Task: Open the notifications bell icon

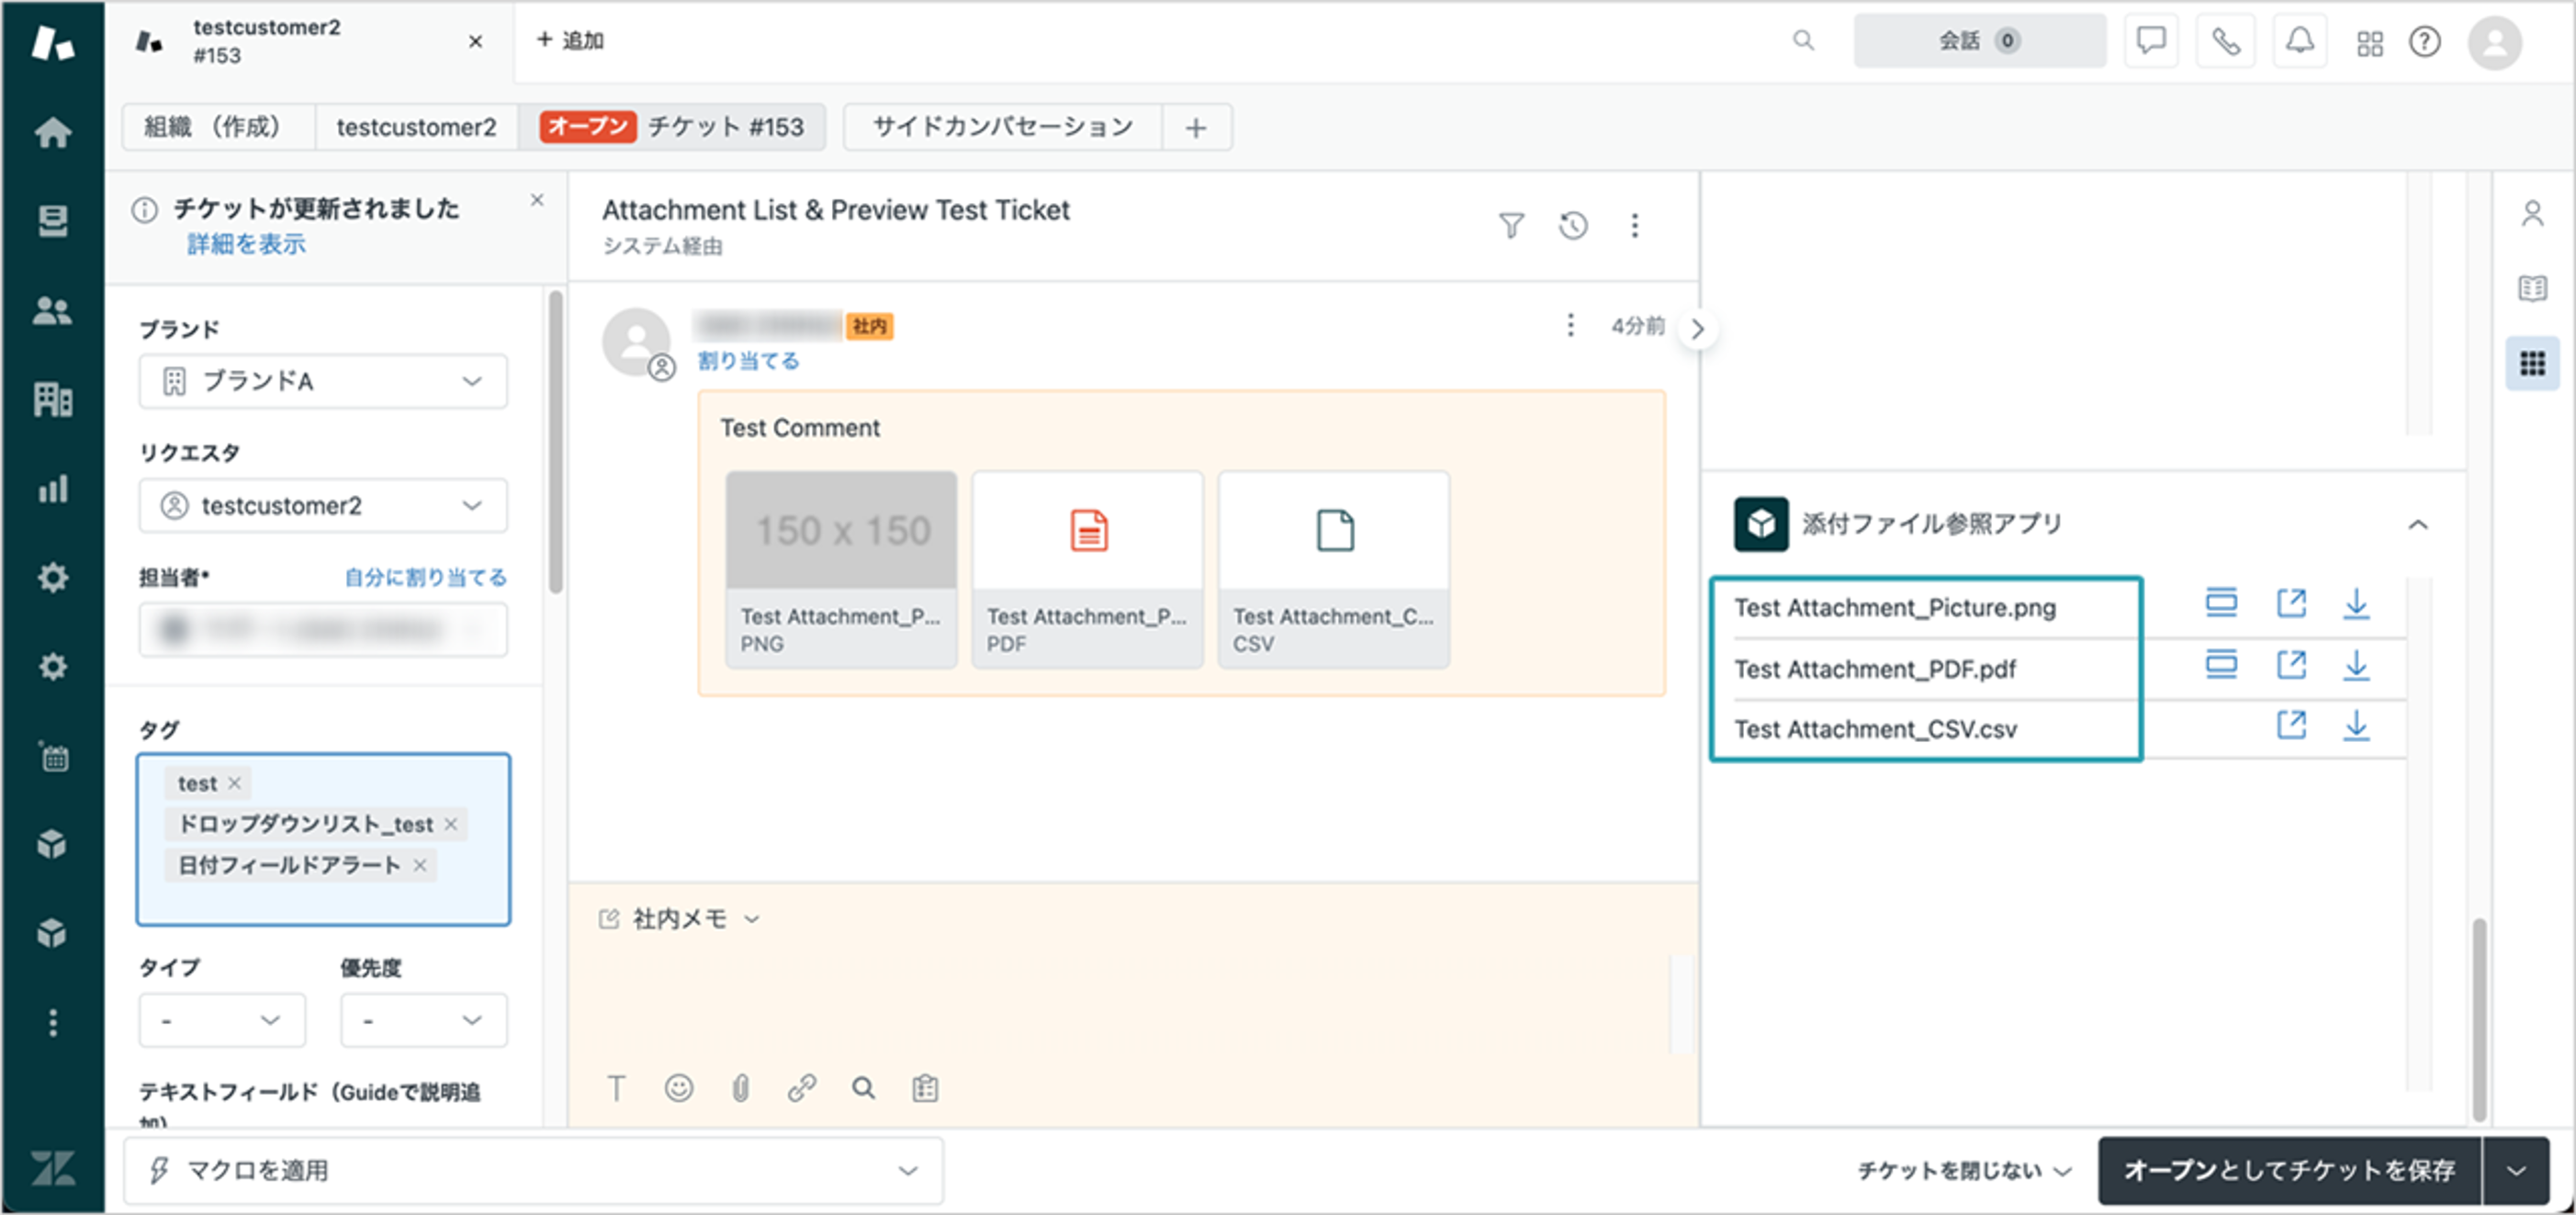Action: click(2300, 40)
